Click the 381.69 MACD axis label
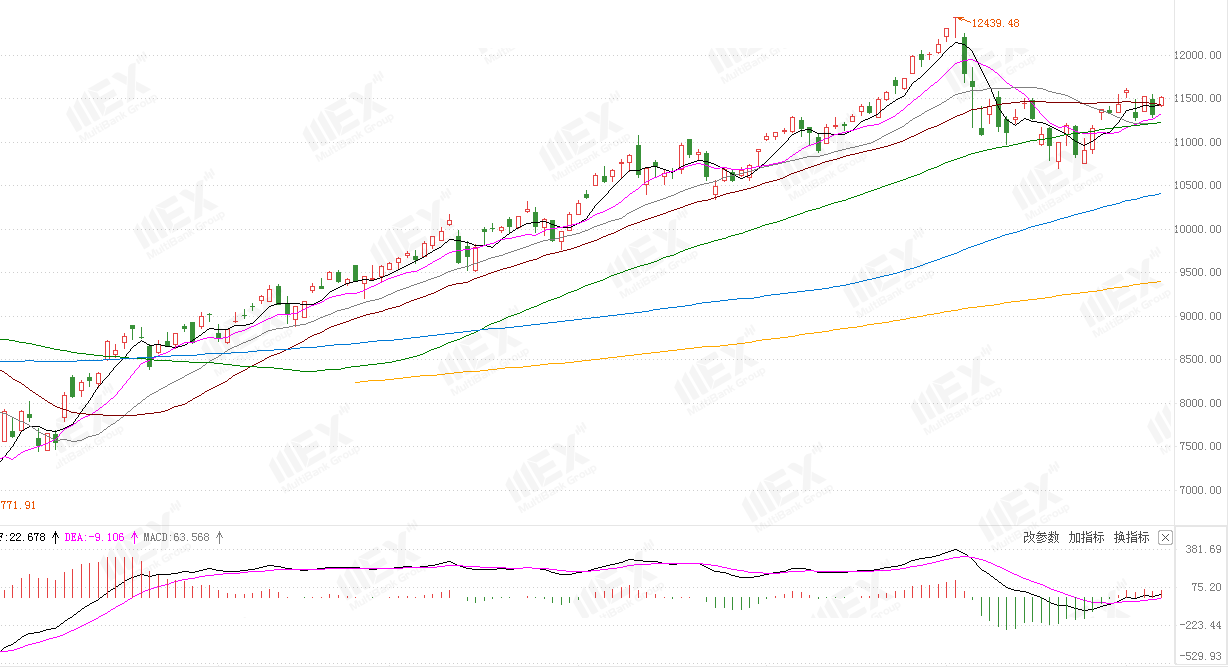 (1202, 550)
